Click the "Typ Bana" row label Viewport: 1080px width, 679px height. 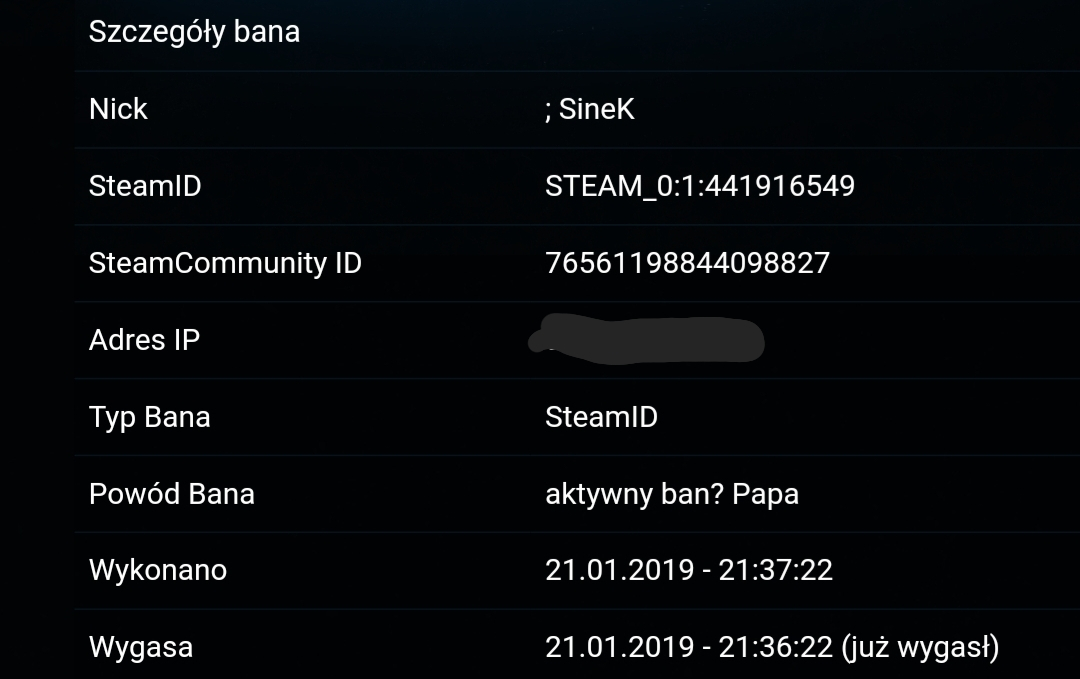149,417
